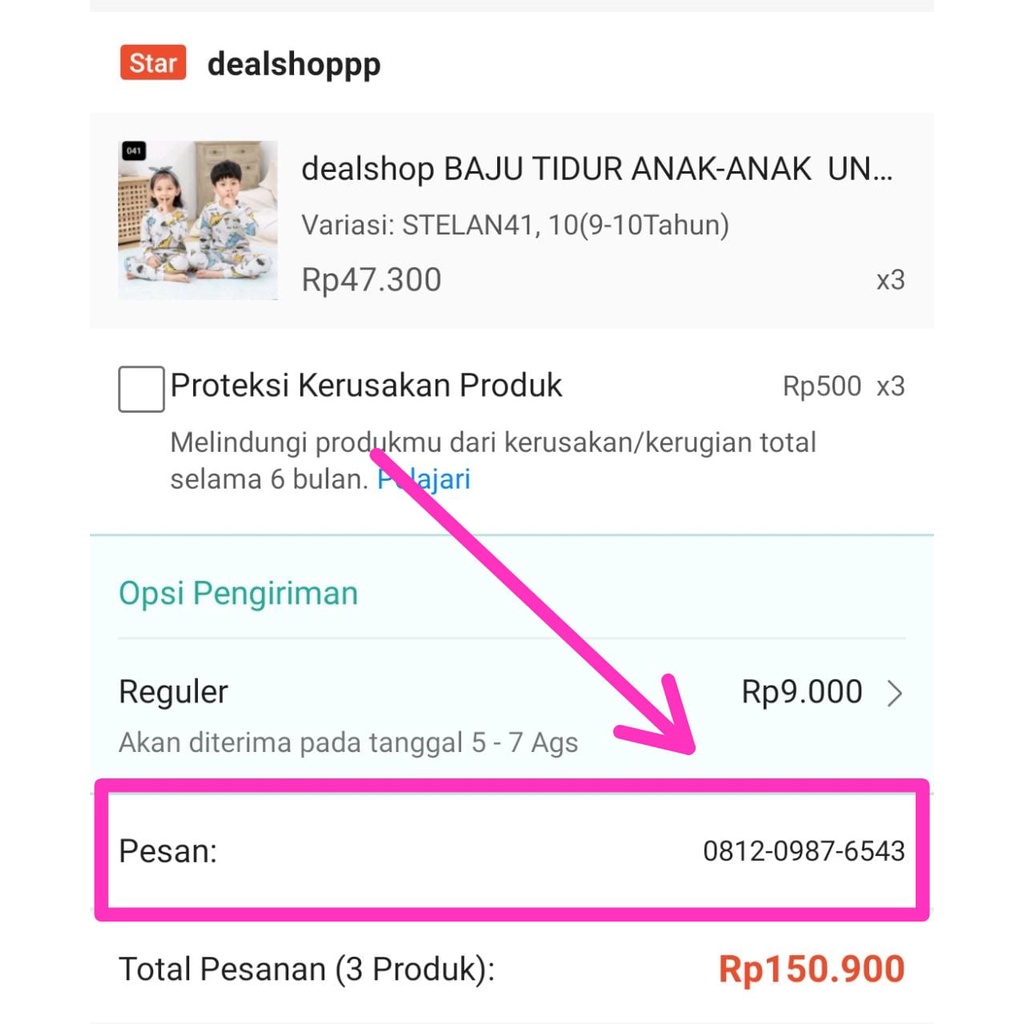Viewport: 1024px width, 1024px height.
Task: Open the Pelajari link
Action: coord(424,479)
